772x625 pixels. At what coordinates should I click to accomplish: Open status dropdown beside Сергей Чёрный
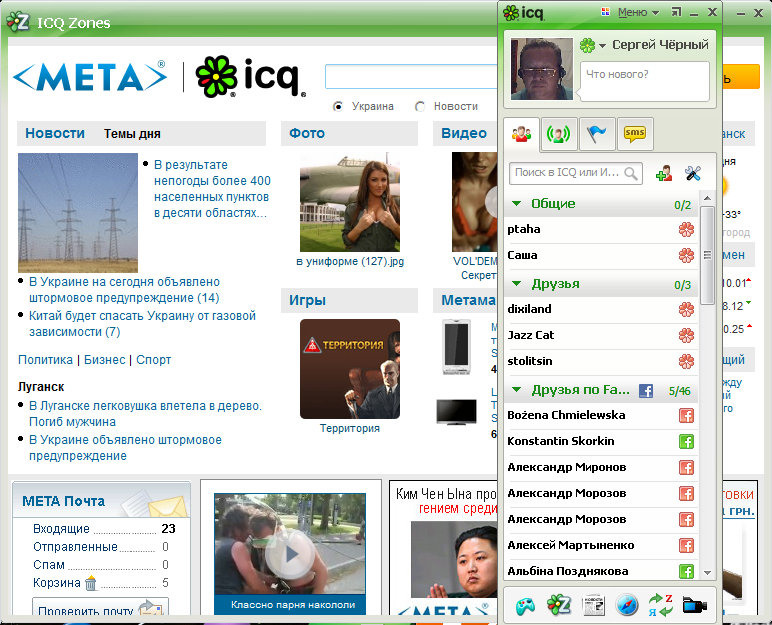pyautogui.click(x=603, y=46)
